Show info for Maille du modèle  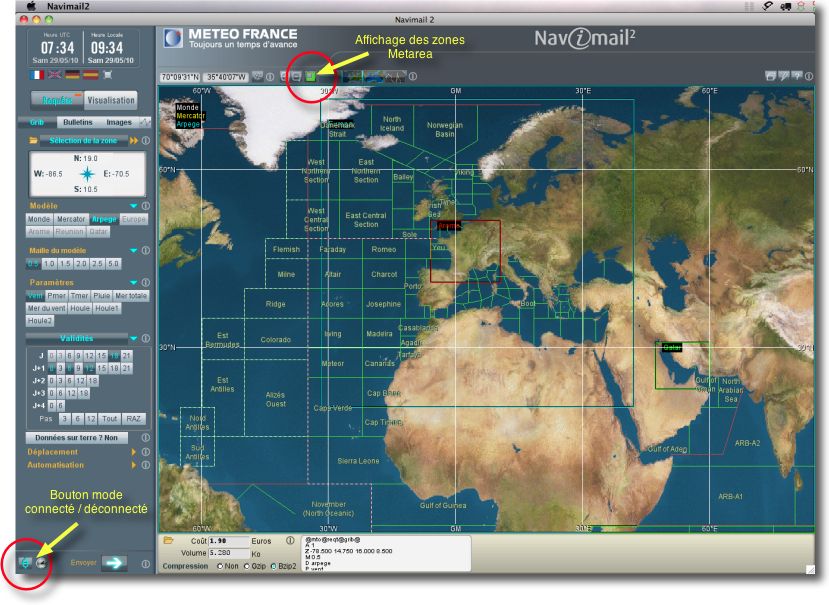(x=146, y=250)
